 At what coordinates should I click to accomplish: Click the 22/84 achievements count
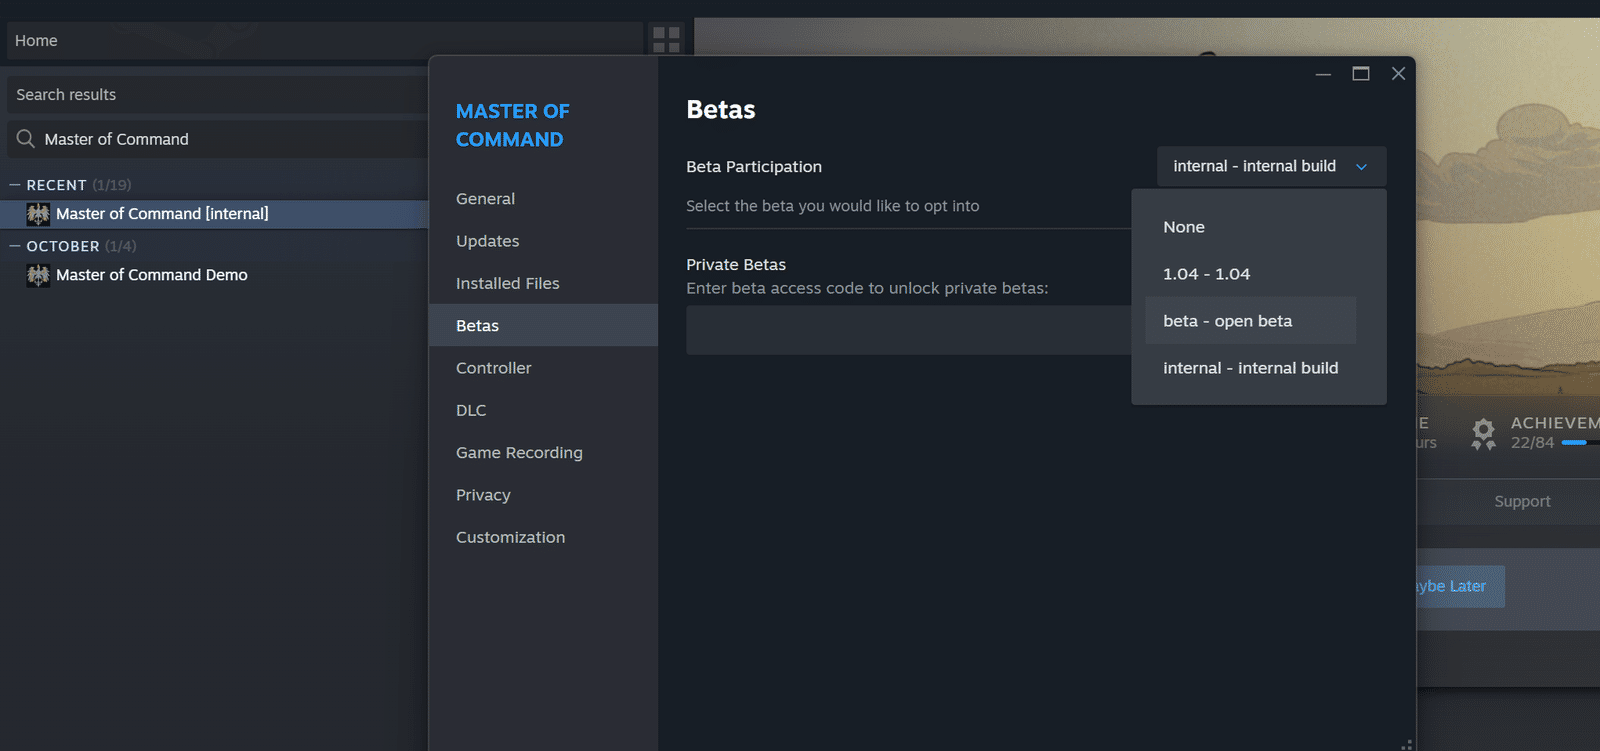[x=1532, y=443]
